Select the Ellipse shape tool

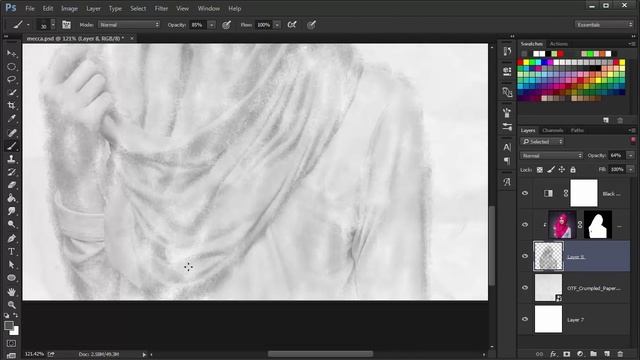pyautogui.click(x=11, y=278)
